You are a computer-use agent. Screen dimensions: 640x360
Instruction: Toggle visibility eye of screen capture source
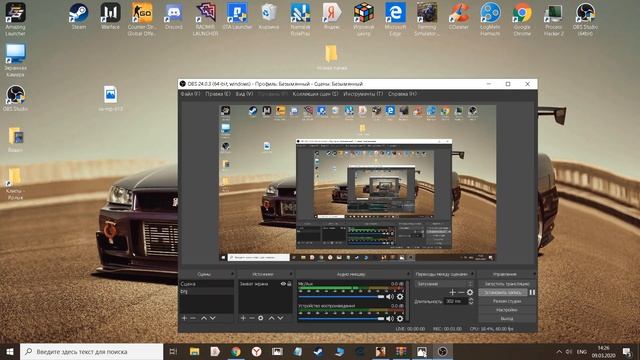(x=283, y=284)
